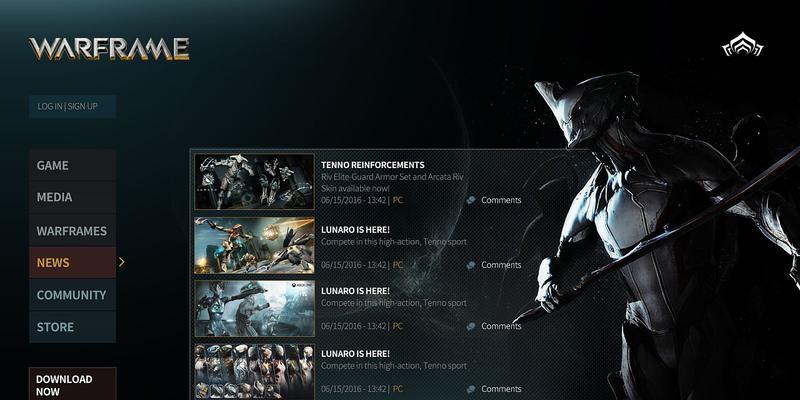Screen dimensions: 800x400
Task: Click the Download Now button
Action: (x=72, y=384)
